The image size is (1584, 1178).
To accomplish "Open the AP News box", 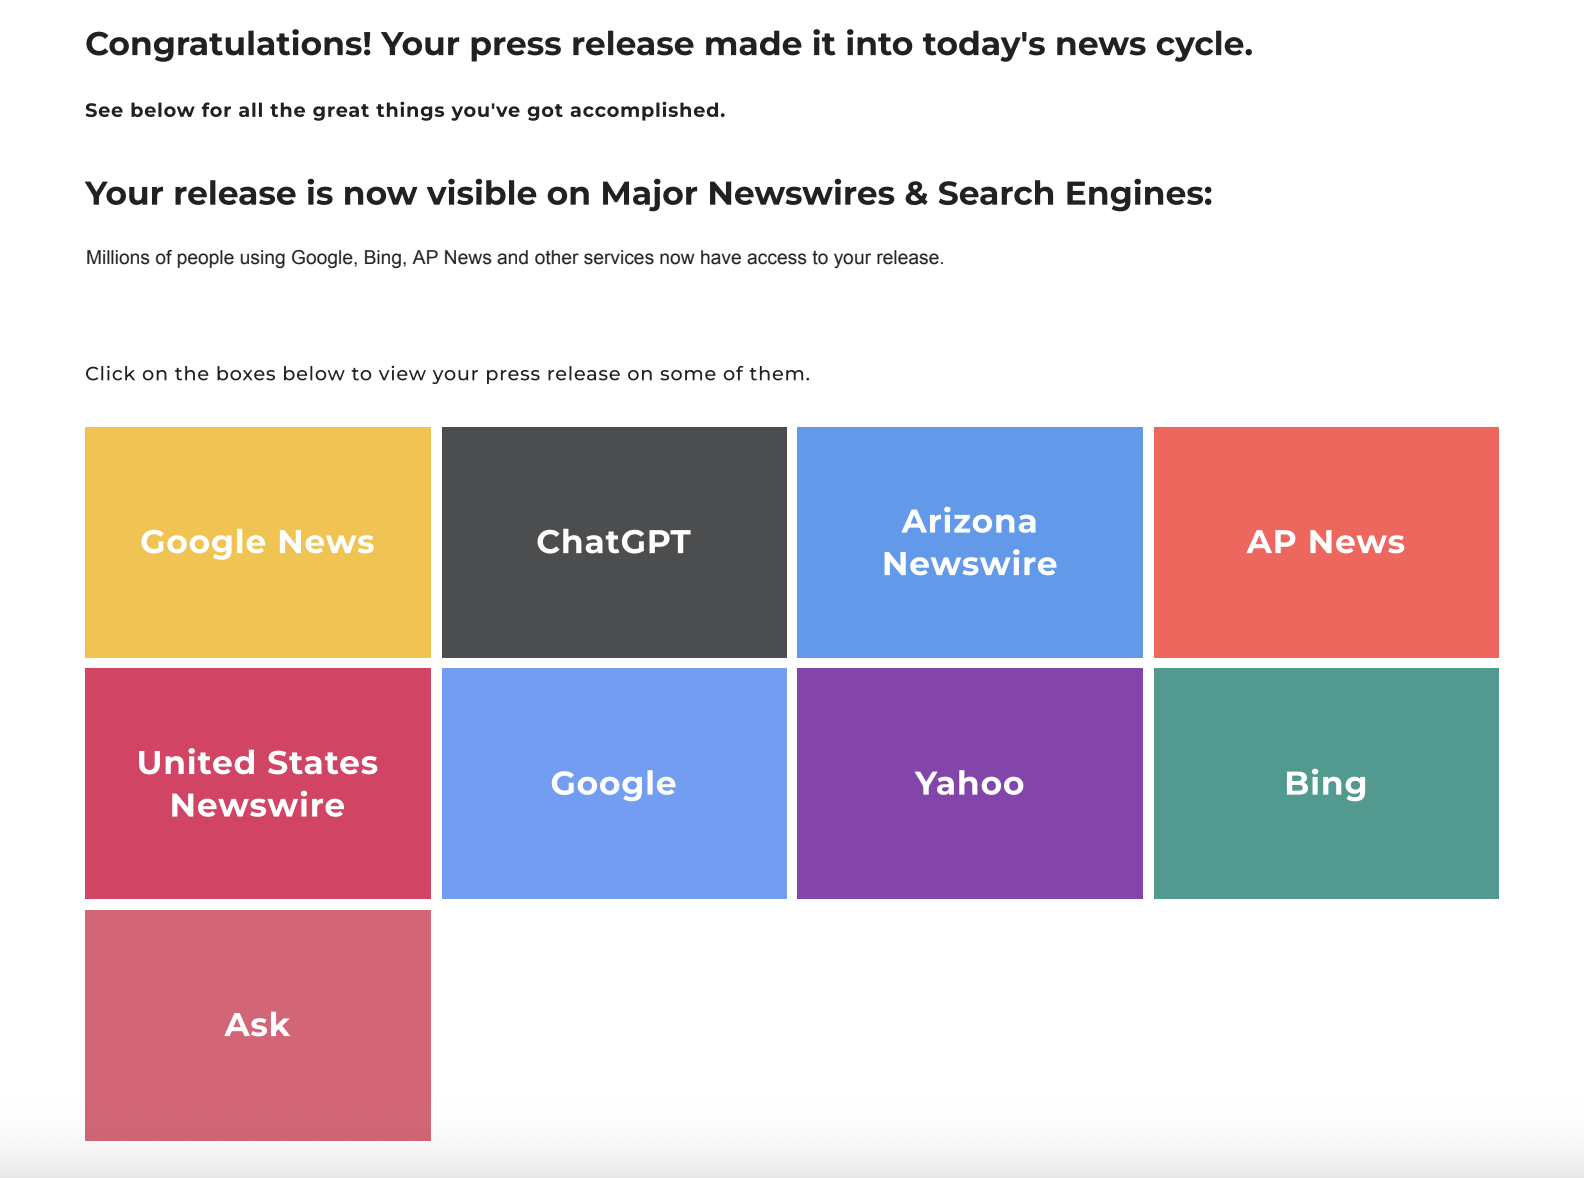I will (1325, 542).
